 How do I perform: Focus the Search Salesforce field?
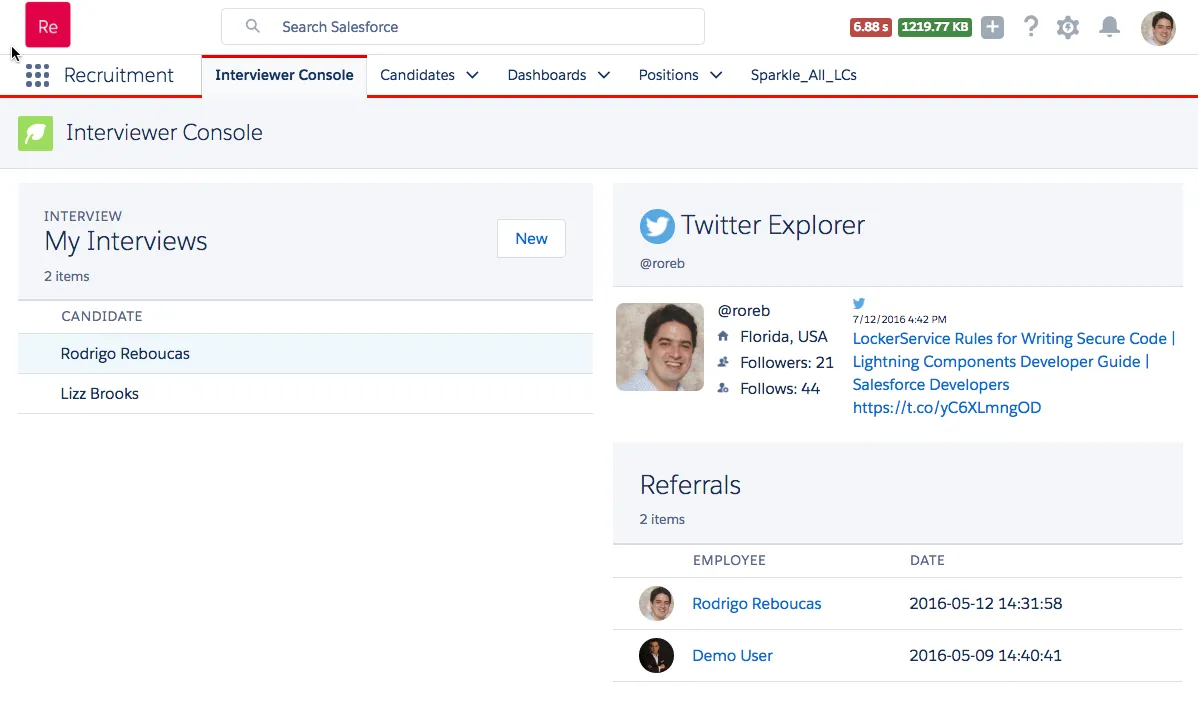point(463,27)
